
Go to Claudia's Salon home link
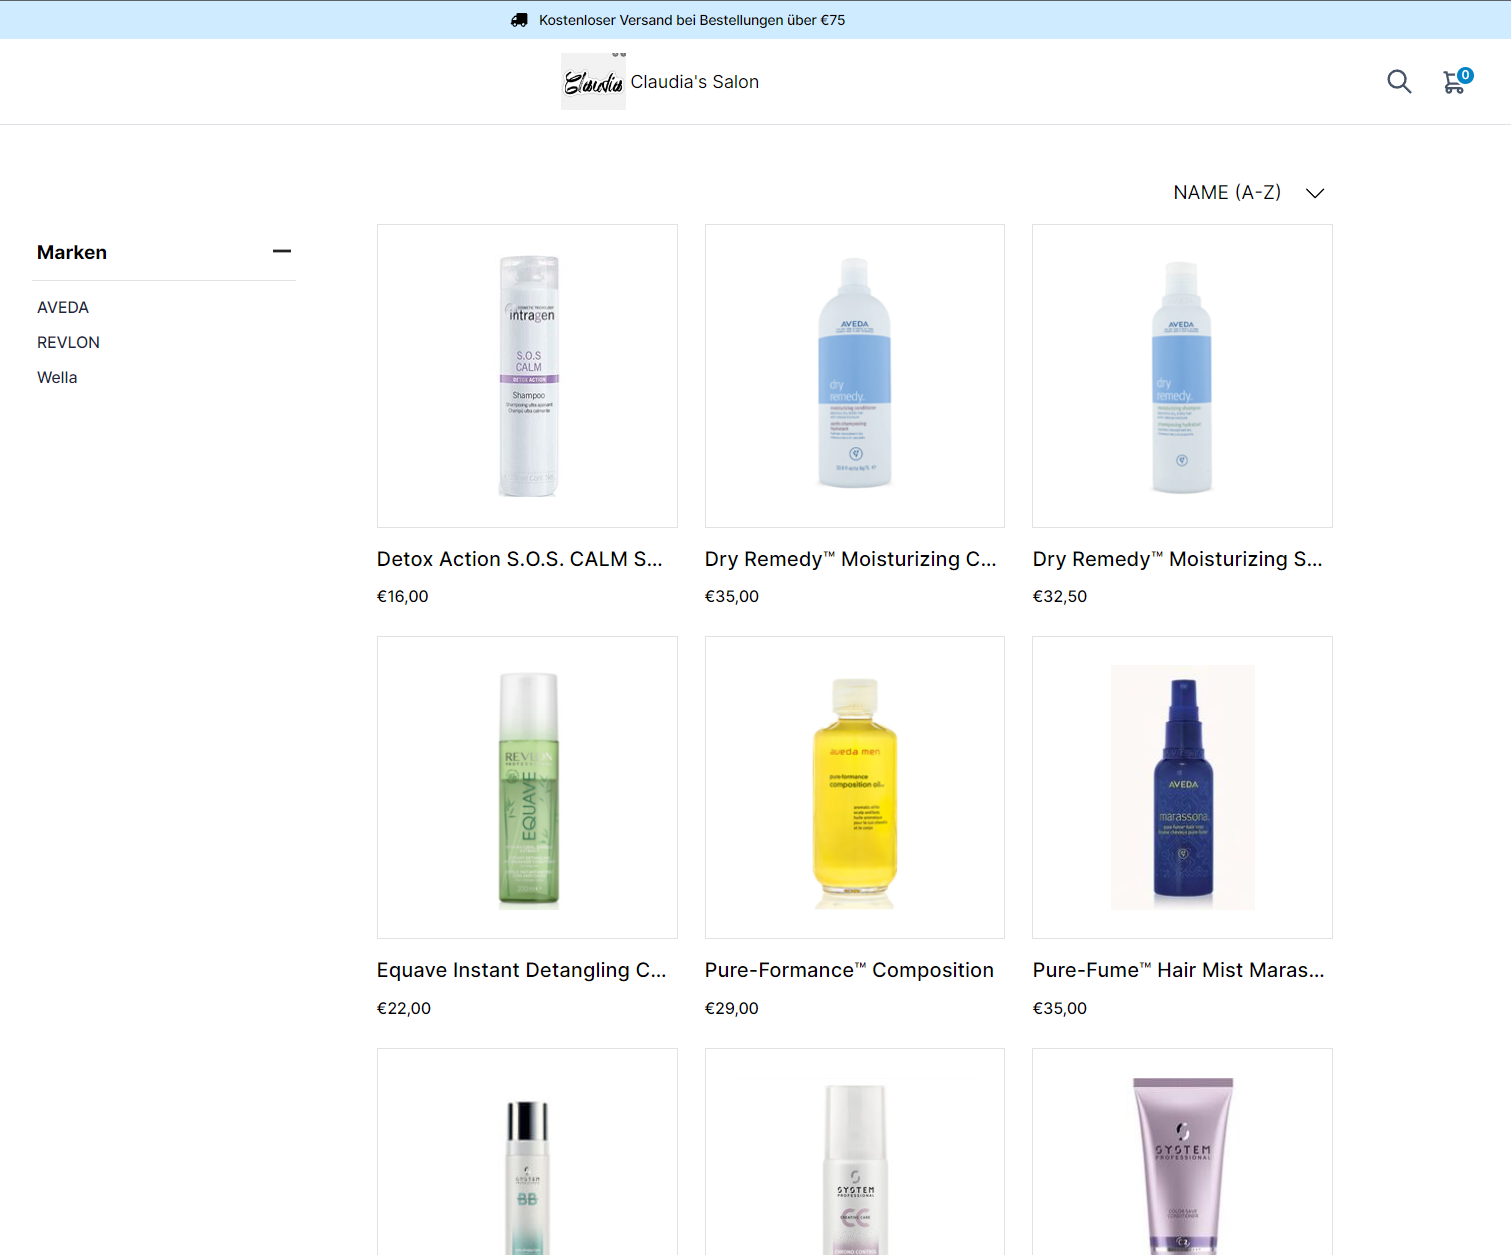click(x=694, y=82)
